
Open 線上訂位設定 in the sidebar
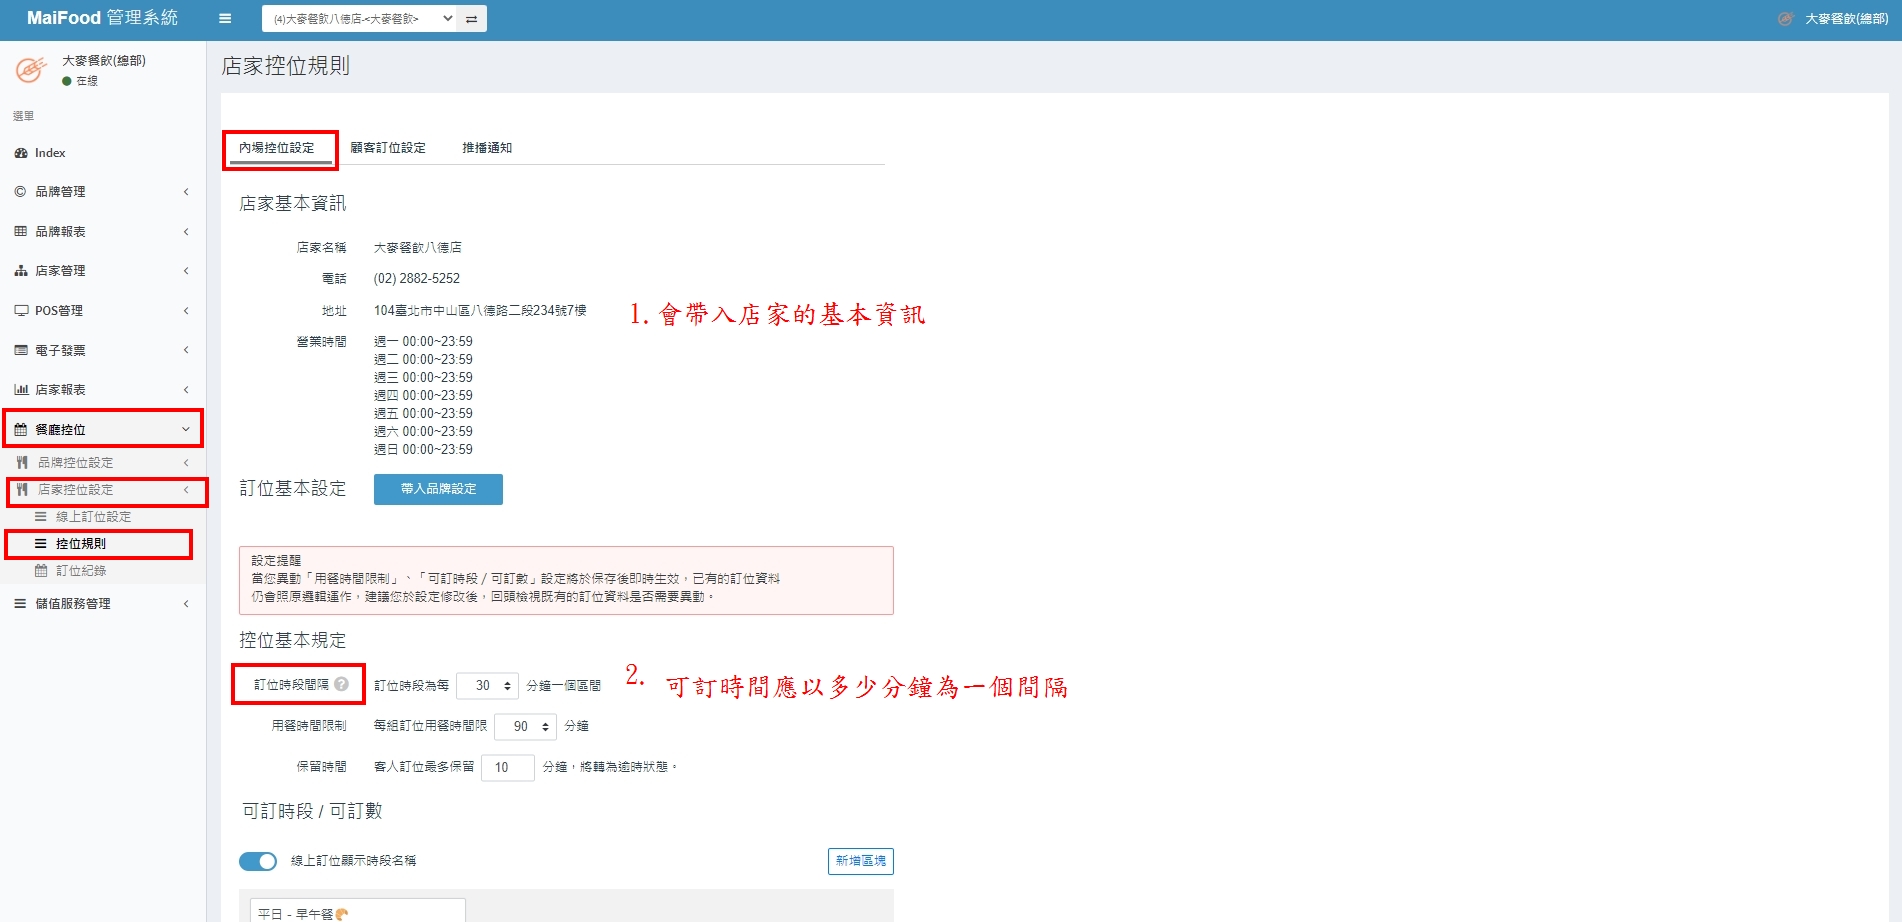(93, 517)
